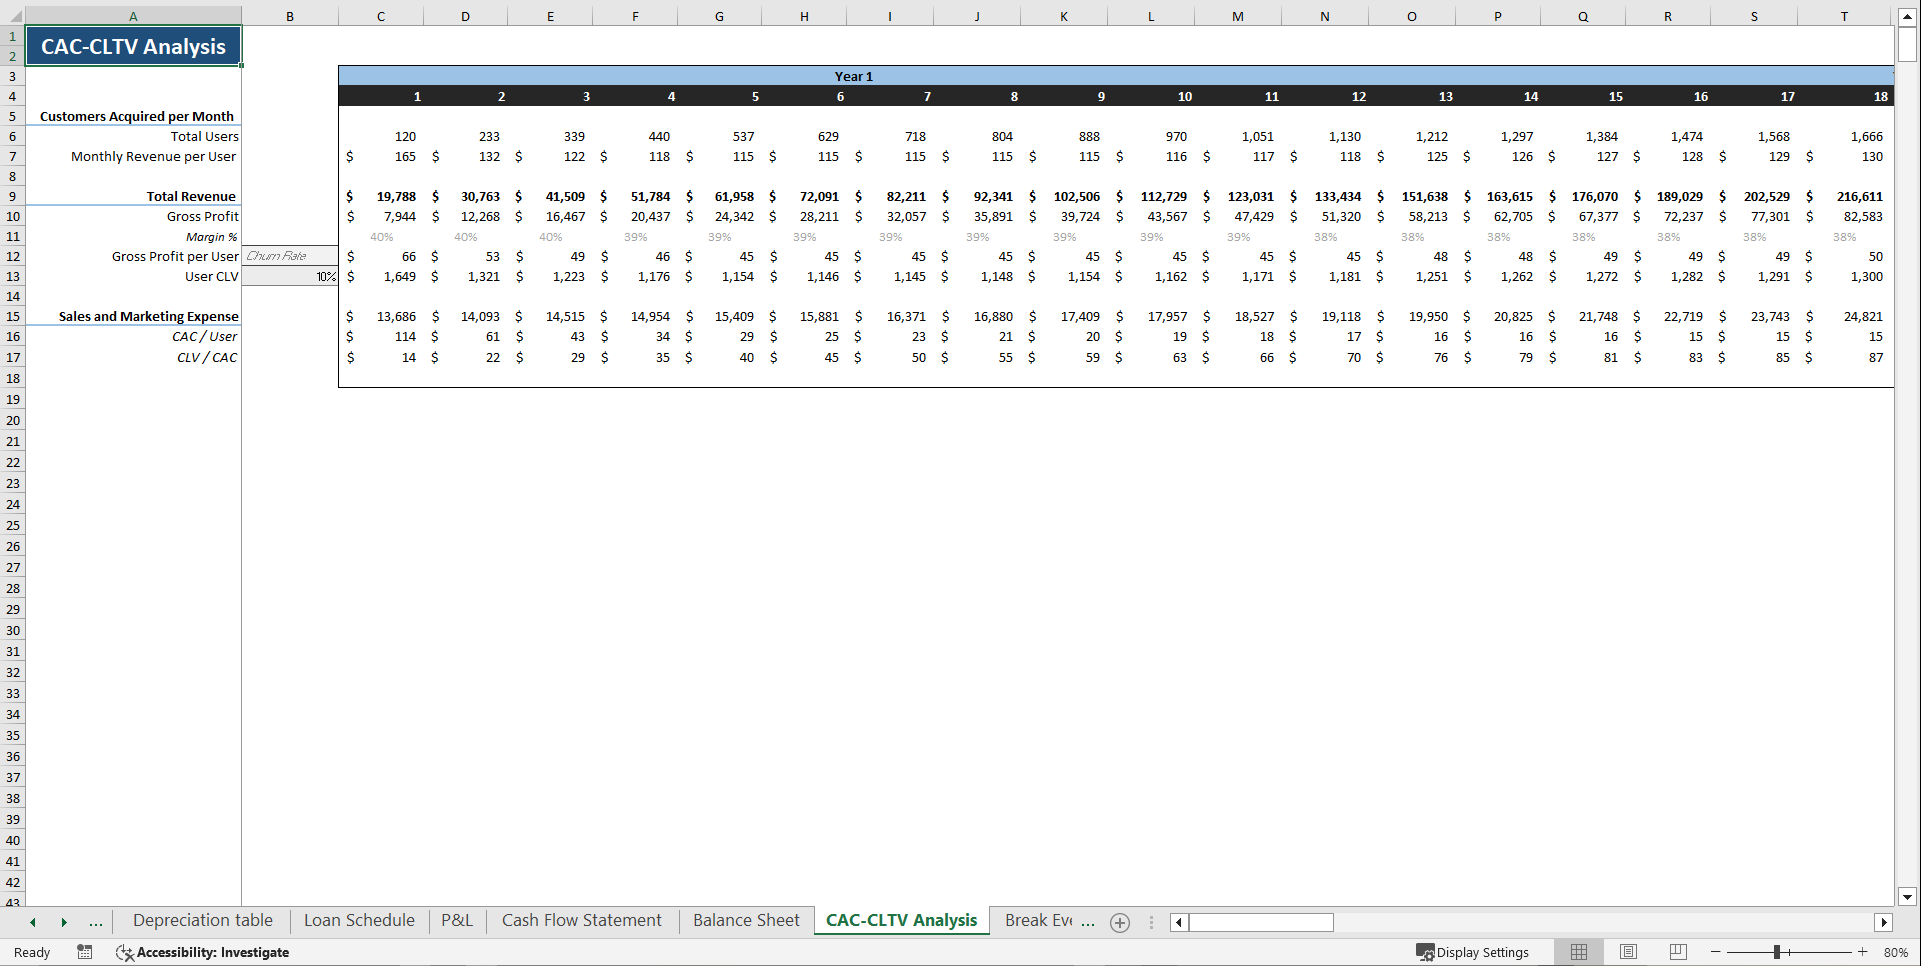The height and width of the screenshot is (966, 1921).
Task: Open the full sheet list via ellipsis
Action: [x=95, y=921]
